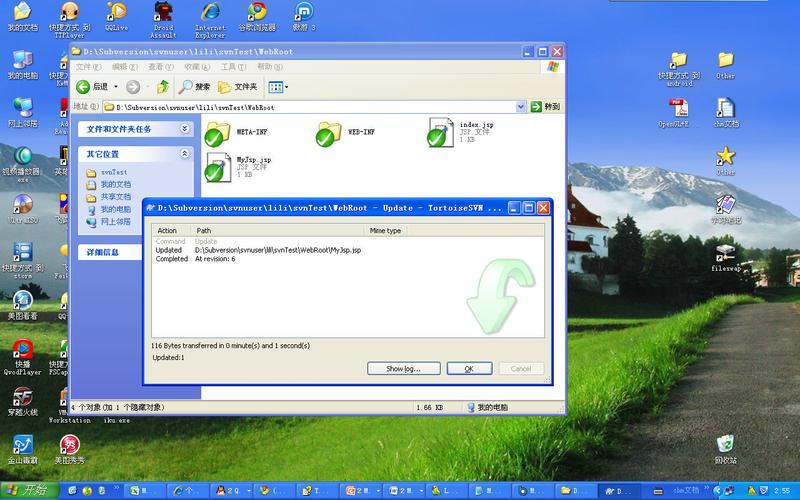Go up one folder level in Explorer
The image size is (800, 500).
click(x=163, y=87)
